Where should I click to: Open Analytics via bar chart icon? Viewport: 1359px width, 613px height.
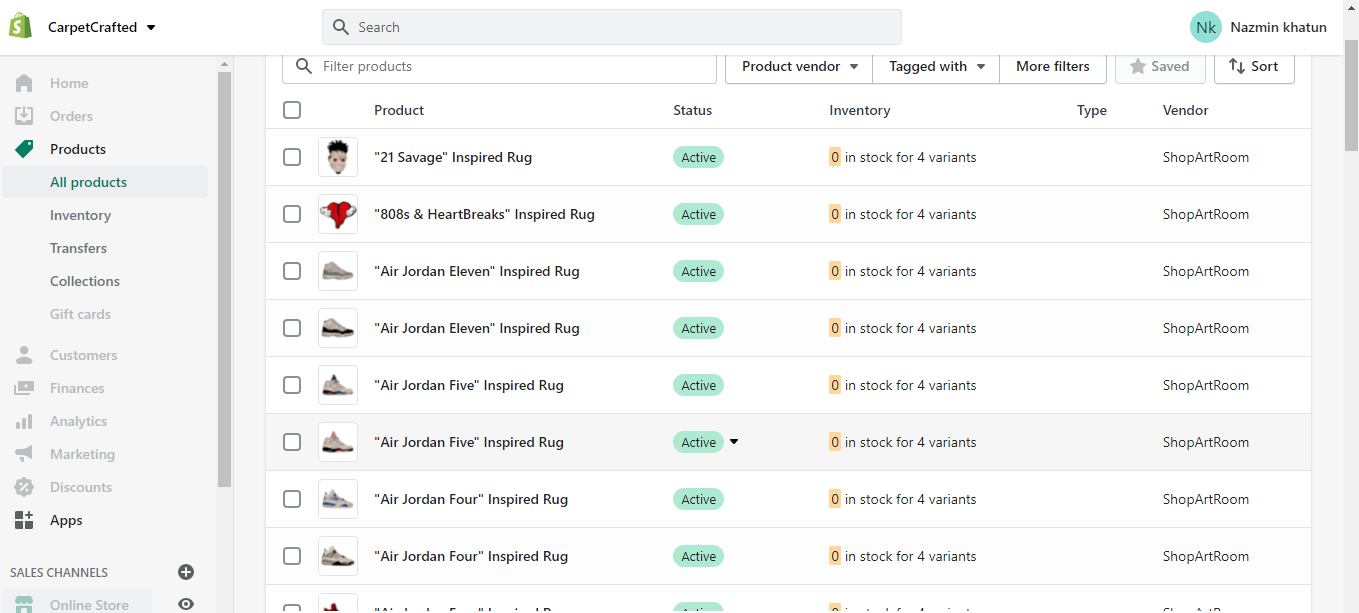click(x=24, y=421)
